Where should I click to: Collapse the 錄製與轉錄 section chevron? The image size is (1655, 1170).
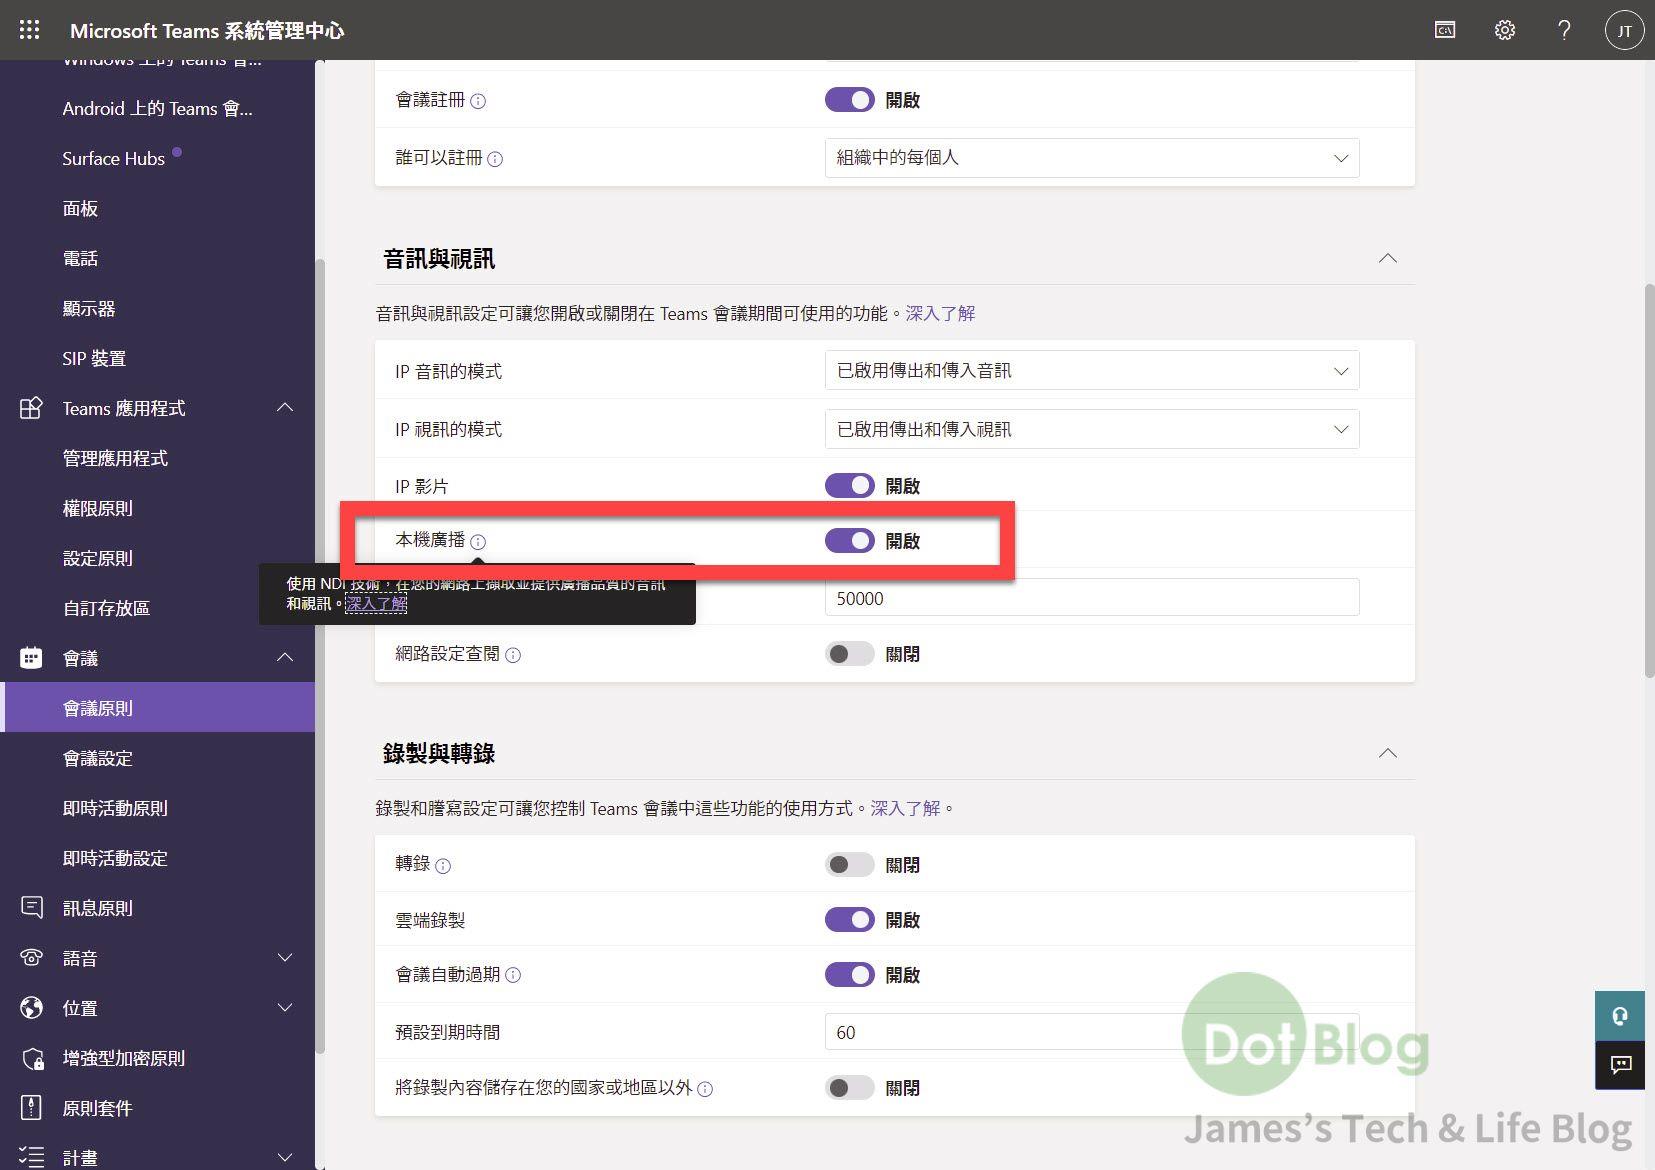pyautogui.click(x=1388, y=753)
